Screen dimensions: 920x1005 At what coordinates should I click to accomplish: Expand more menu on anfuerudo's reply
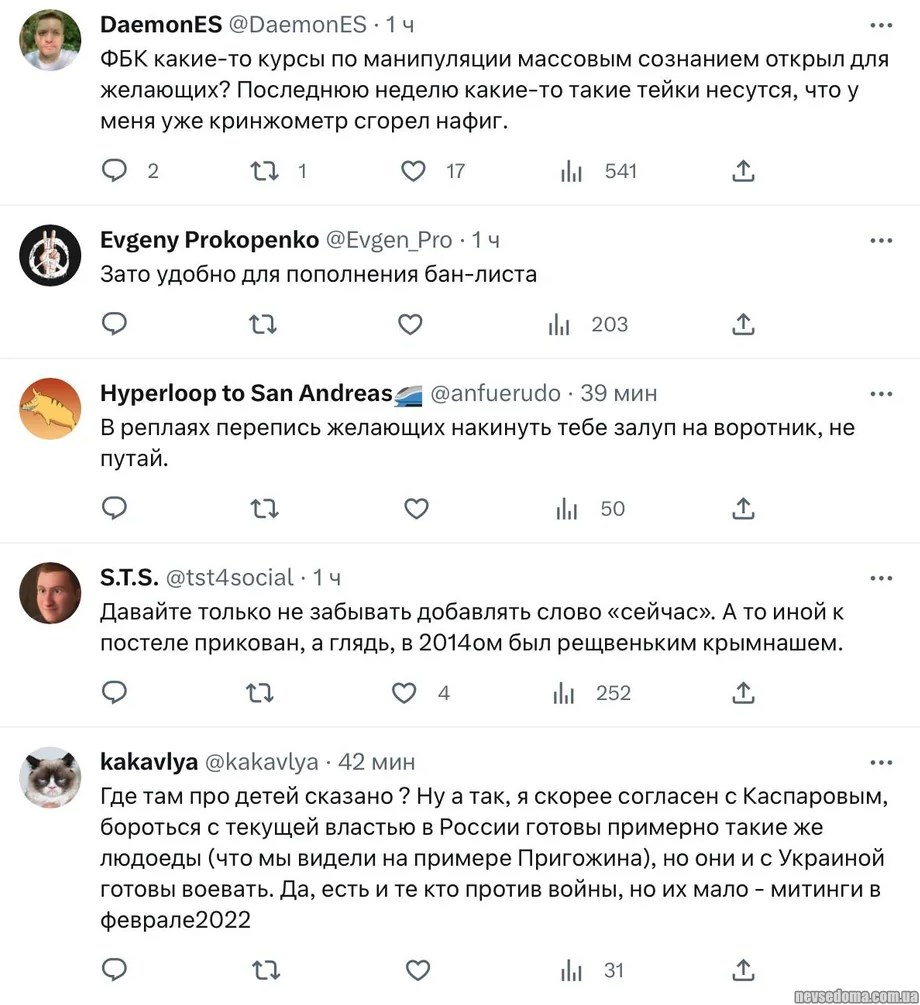click(880, 394)
